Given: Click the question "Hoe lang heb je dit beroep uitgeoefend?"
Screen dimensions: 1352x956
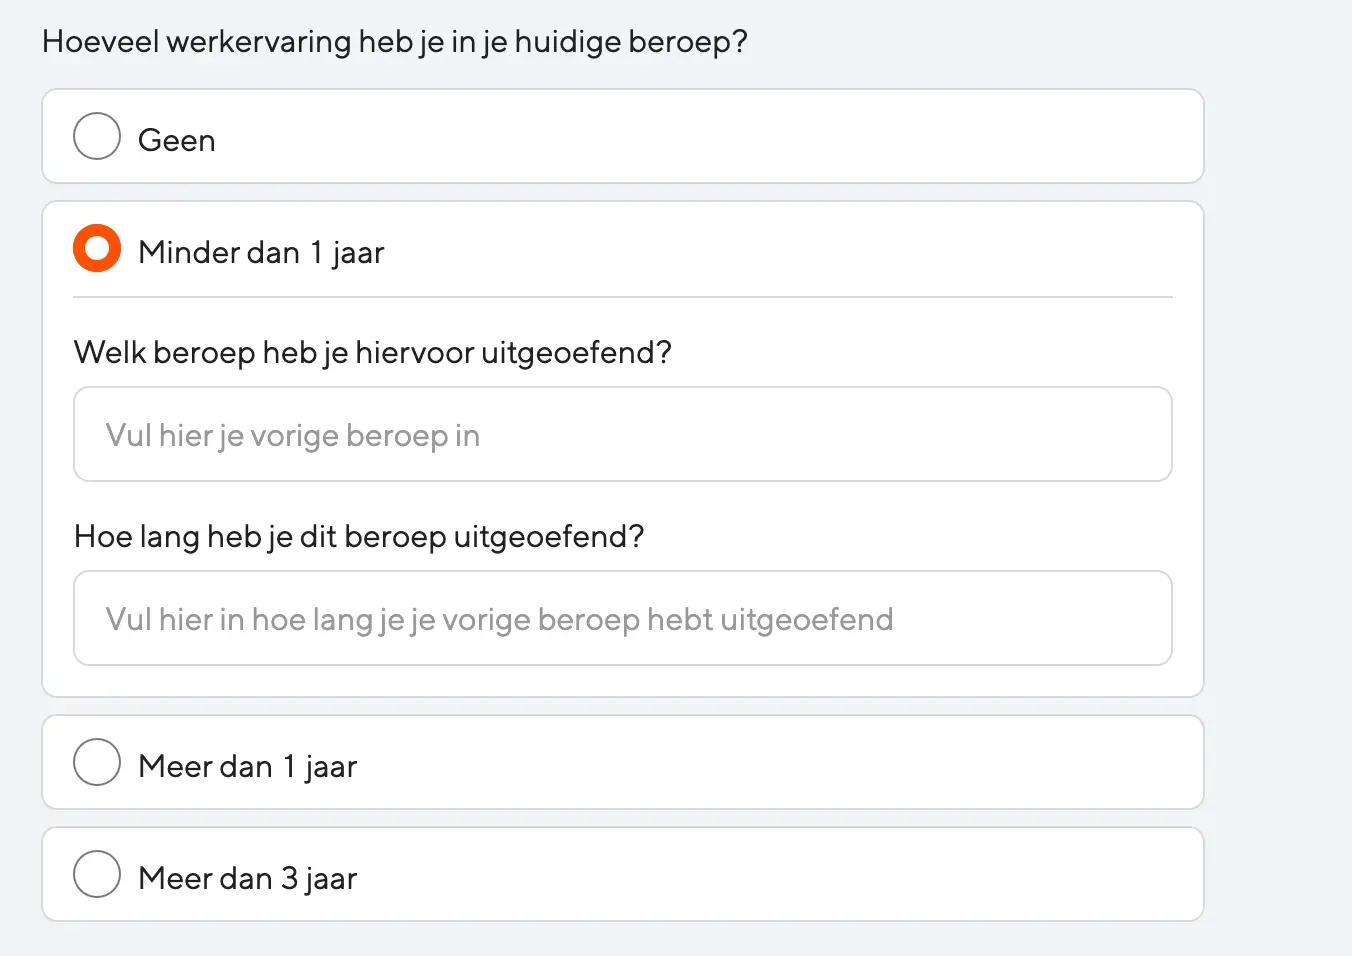Looking at the screenshot, I should [x=359, y=536].
